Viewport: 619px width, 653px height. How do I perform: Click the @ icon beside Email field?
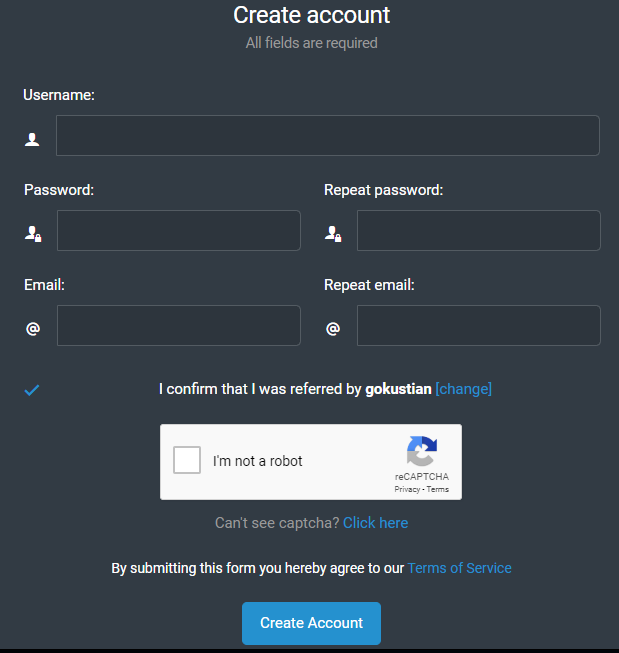point(33,329)
